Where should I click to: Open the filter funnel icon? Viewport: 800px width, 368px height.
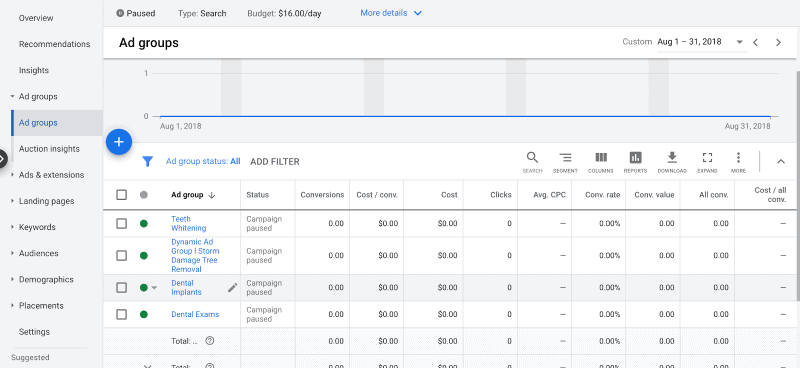point(147,162)
